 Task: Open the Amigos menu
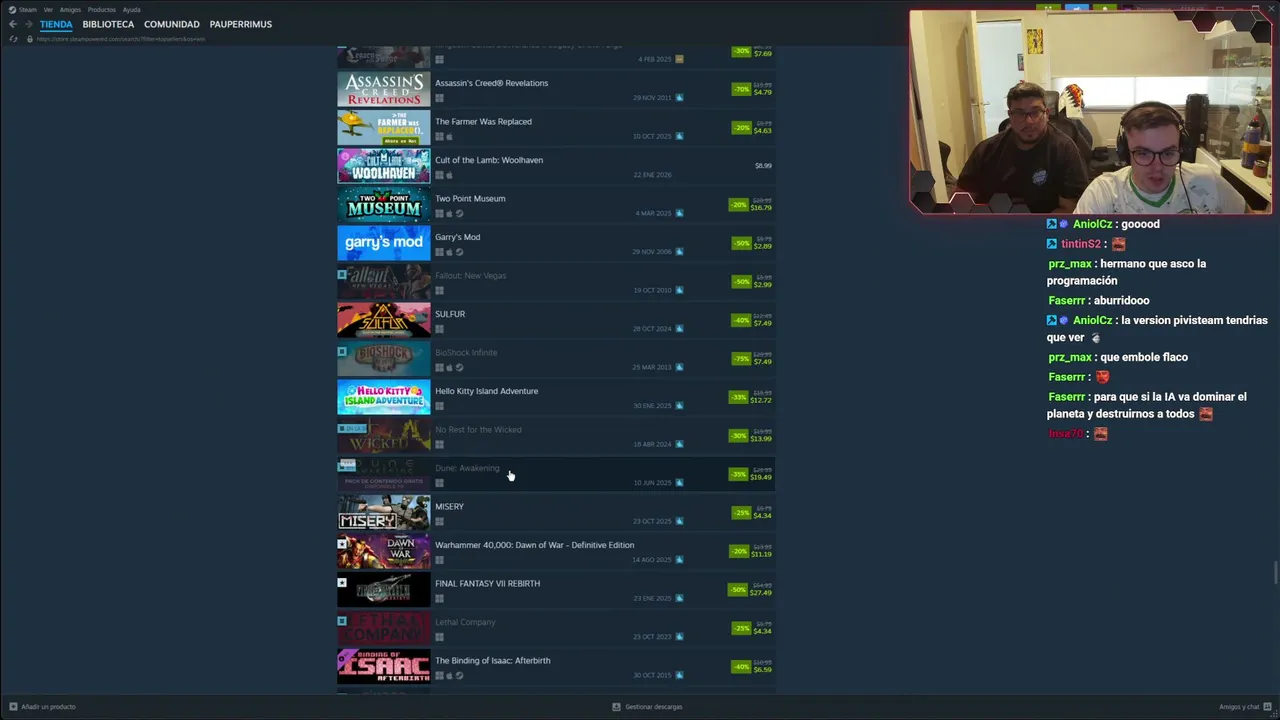(70, 10)
